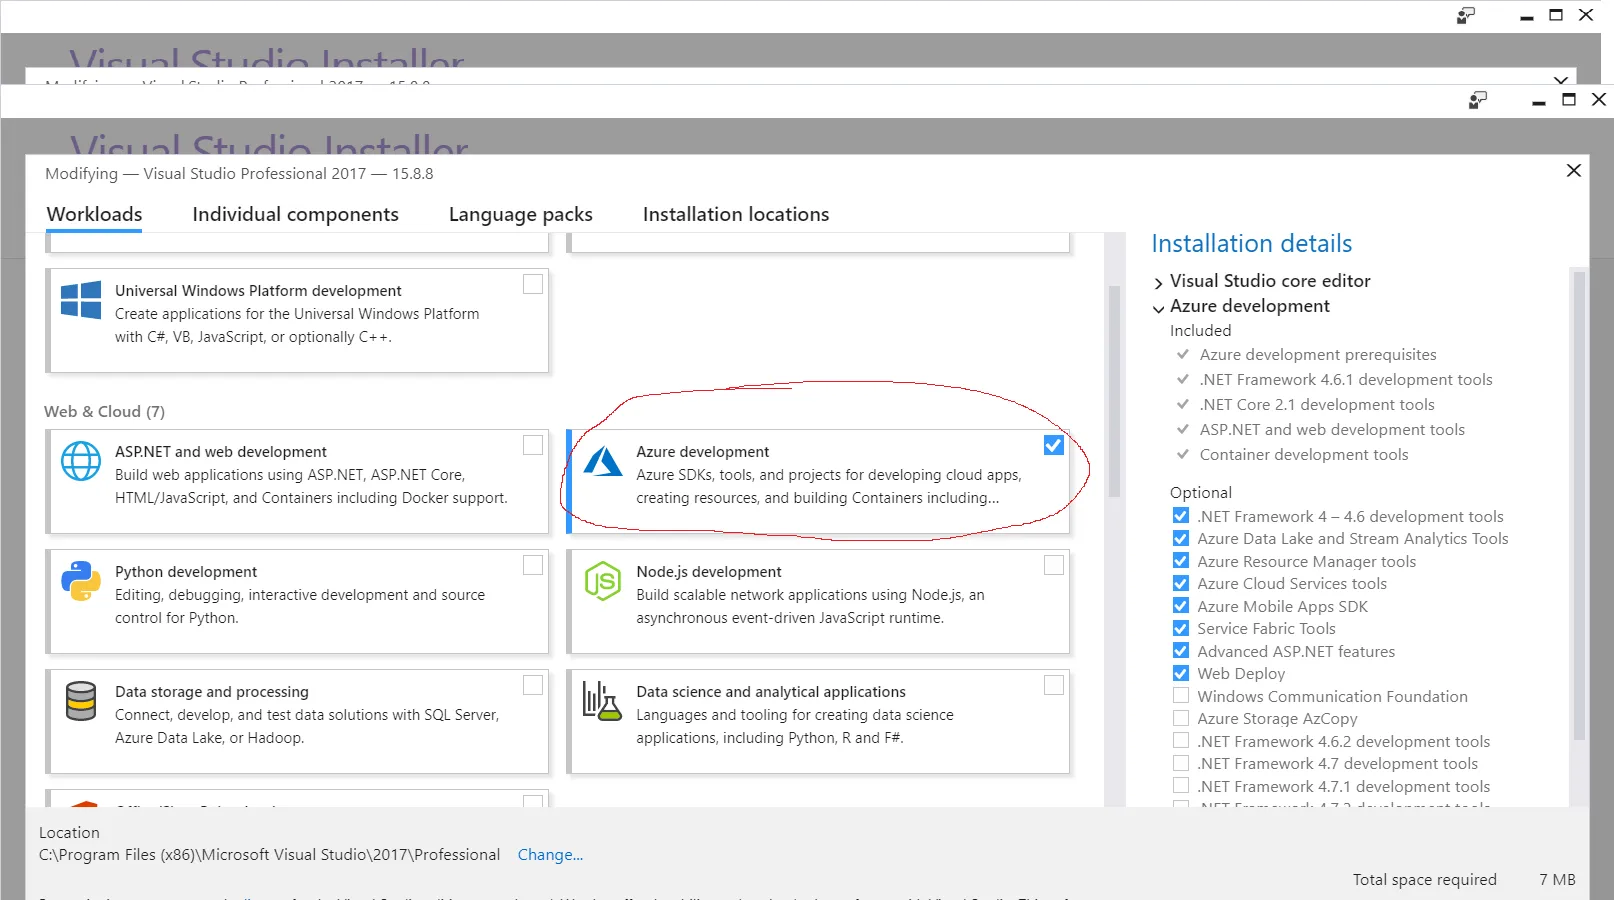
Task: Click the 'Universal Windows Platform development' title
Action: click(x=258, y=291)
